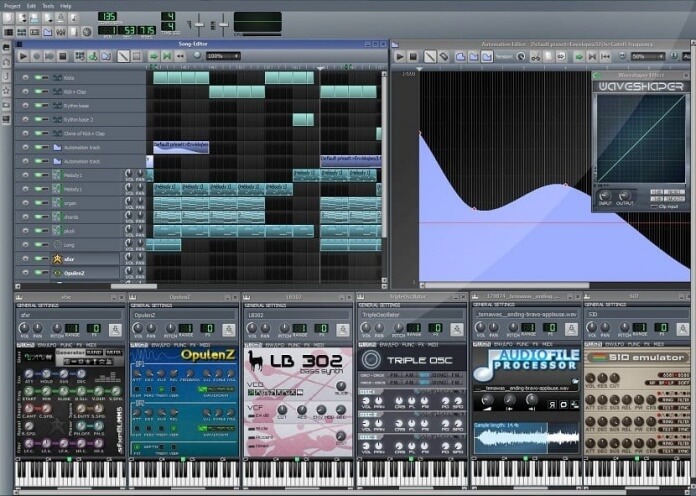
Task: Open the Melody1 instrument track button
Action: 87,175
